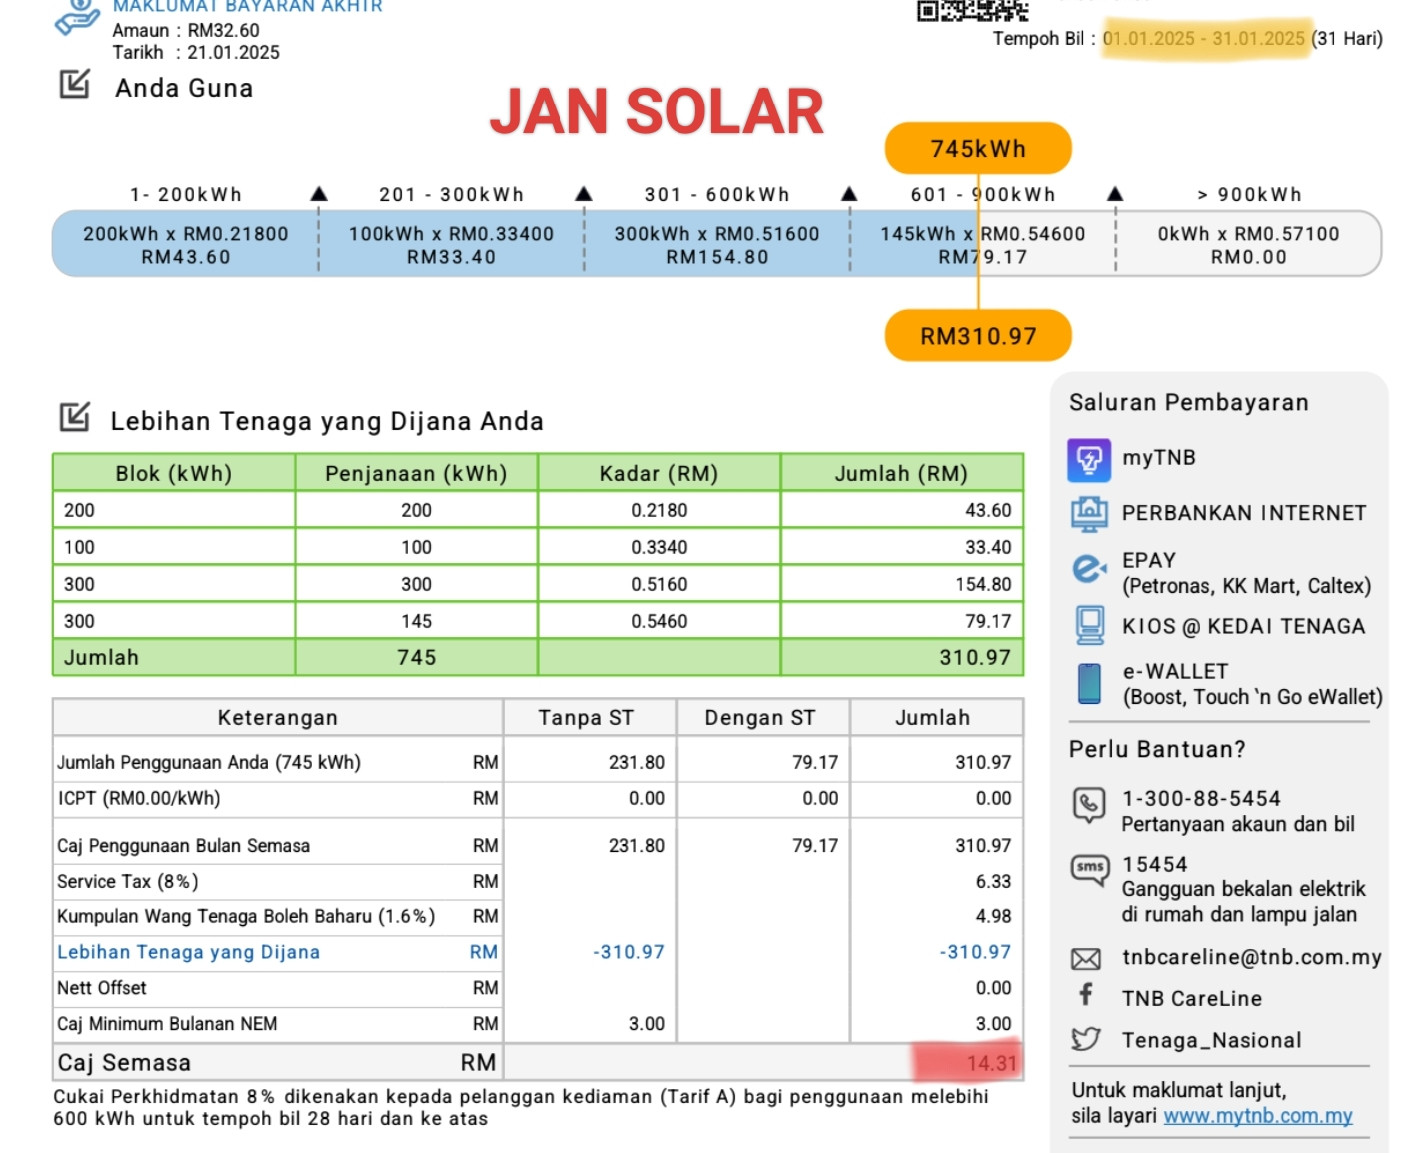1416x1153 pixels.
Task: Click the Perbankan Internet icon
Action: pos(1088,513)
